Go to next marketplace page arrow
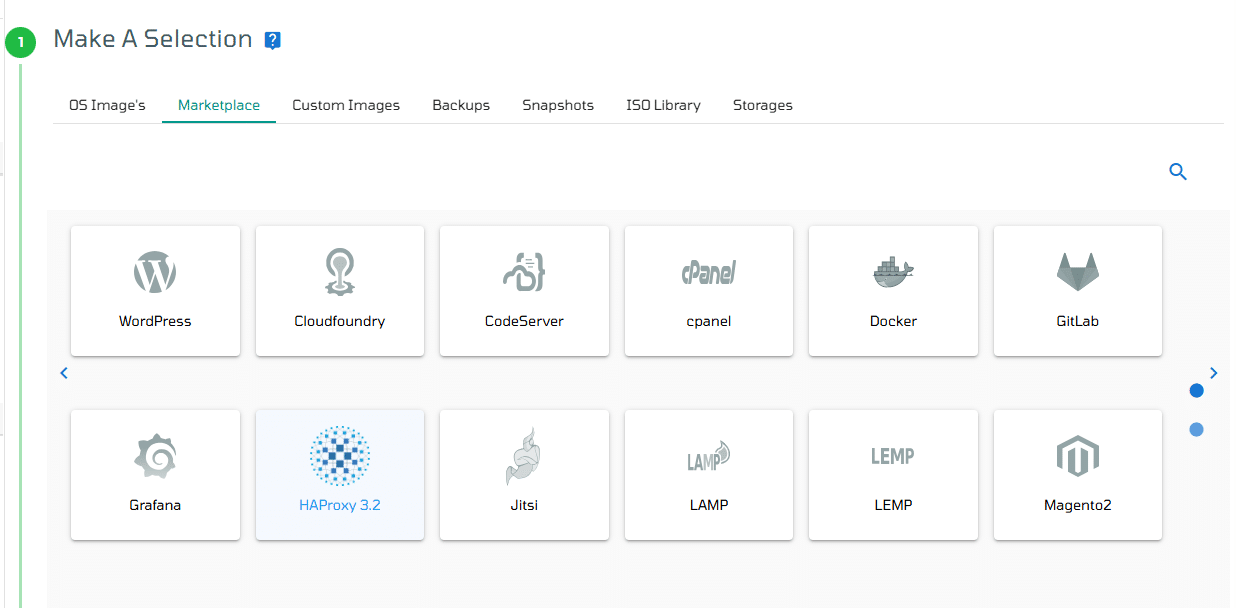 [1214, 373]
